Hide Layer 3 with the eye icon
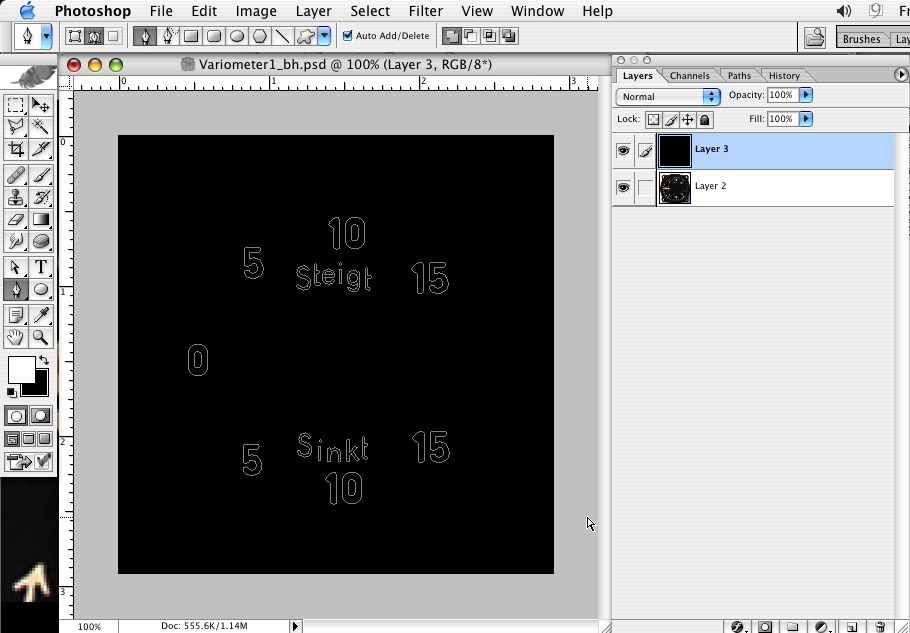This screenshot has width=910, height=633. tap(623, 151)
